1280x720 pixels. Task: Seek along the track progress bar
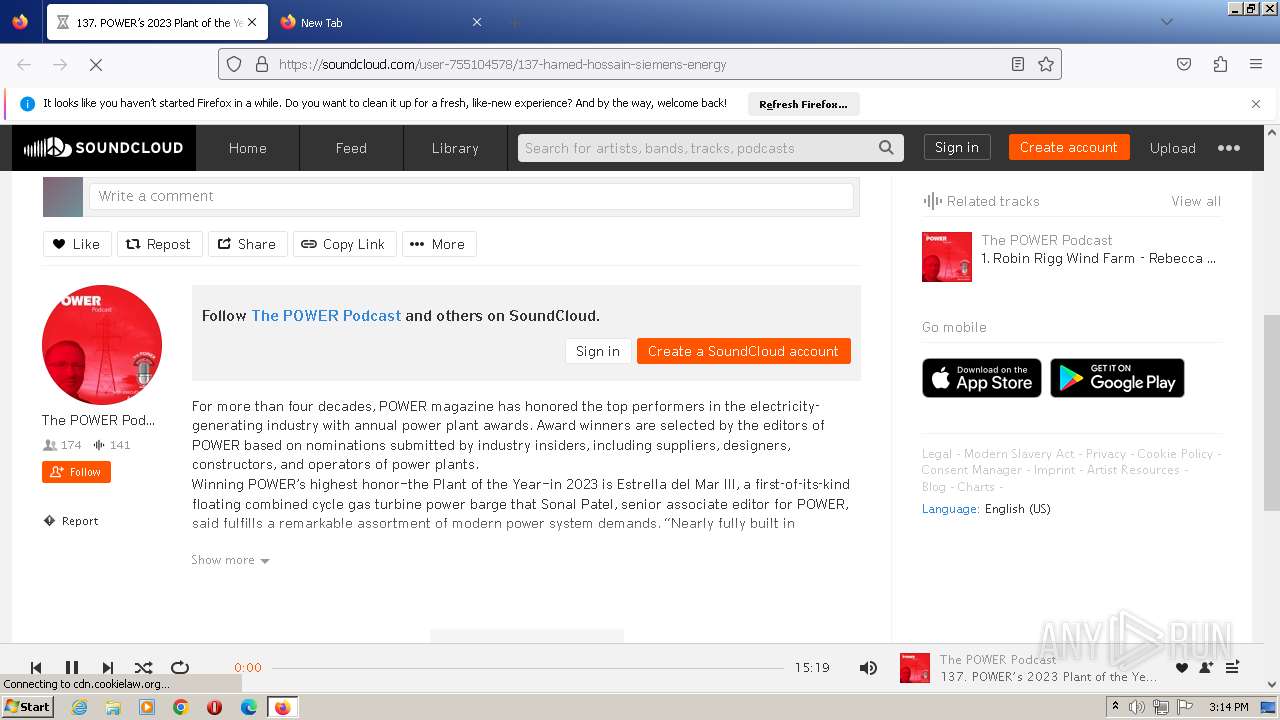528,668
